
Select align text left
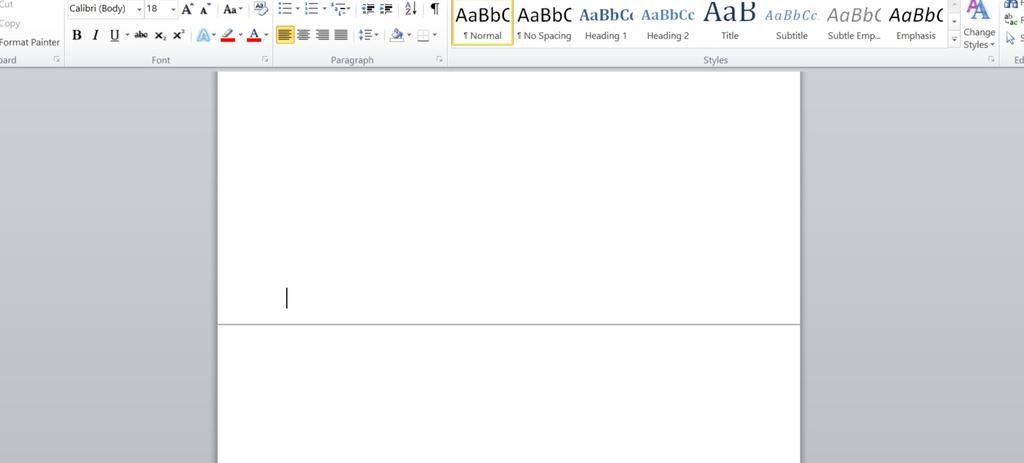pos(285,35)
